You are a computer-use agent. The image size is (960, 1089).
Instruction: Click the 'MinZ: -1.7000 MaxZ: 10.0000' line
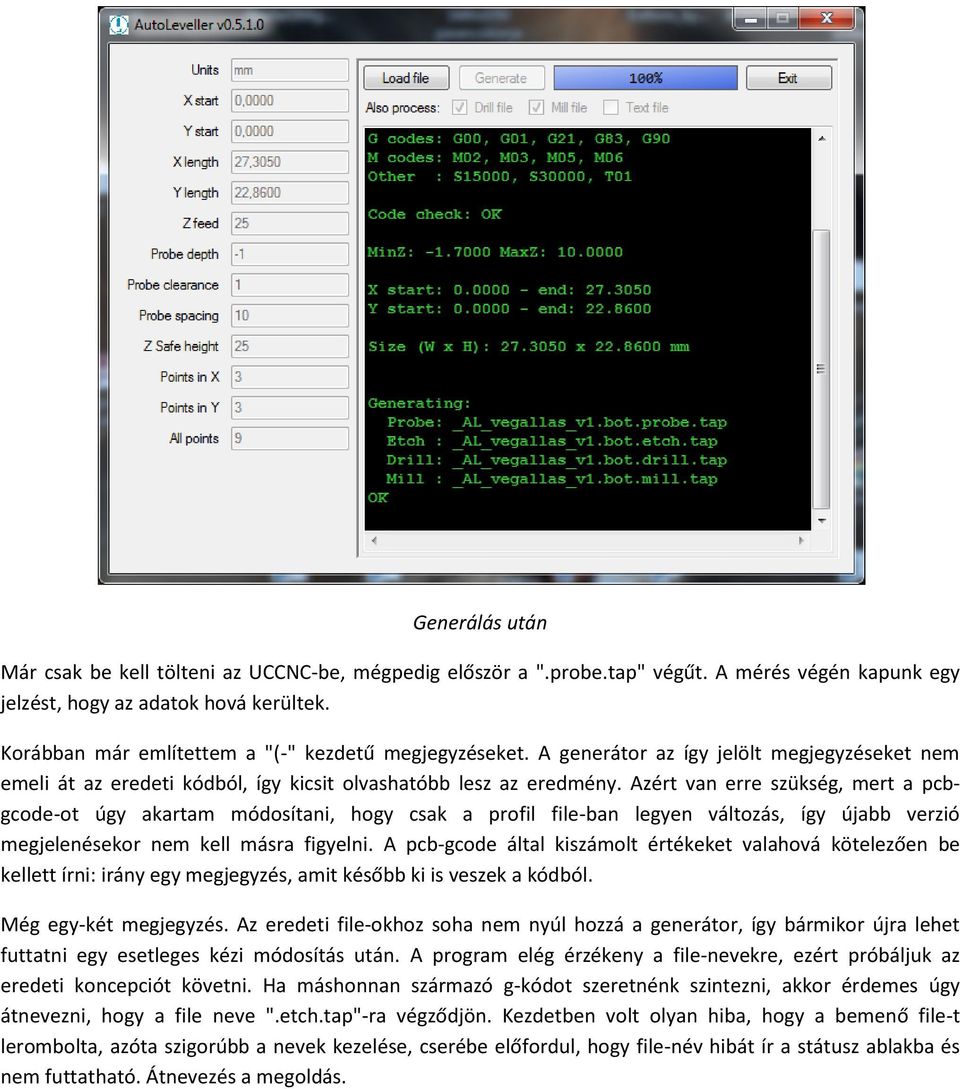(x=495, y=252)
